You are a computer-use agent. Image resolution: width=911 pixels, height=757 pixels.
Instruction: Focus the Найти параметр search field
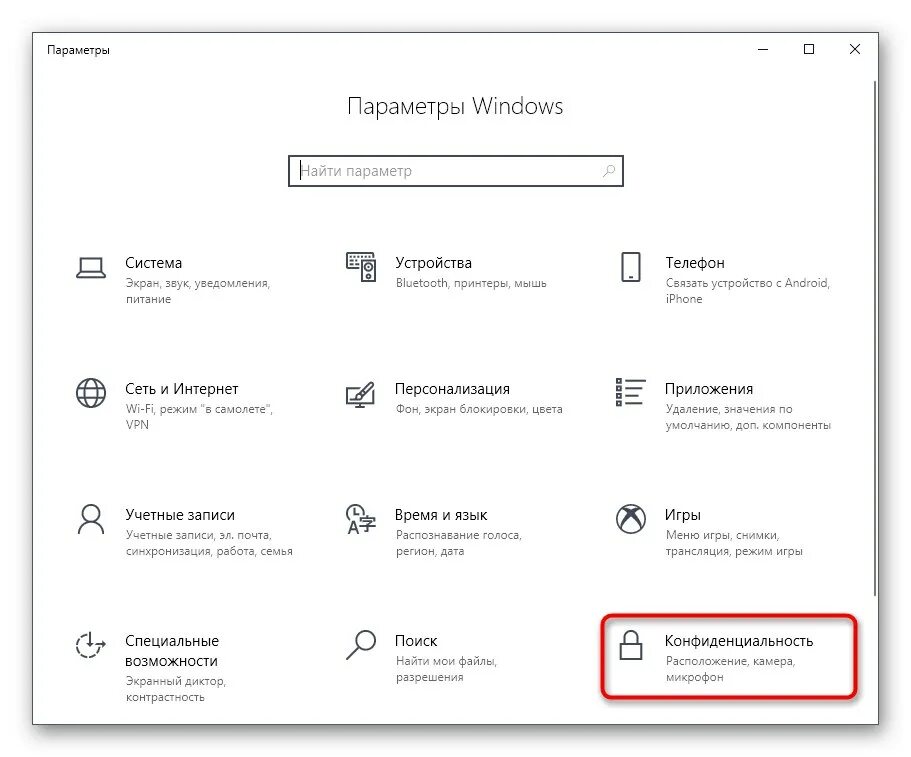click(x=456, y=171)
